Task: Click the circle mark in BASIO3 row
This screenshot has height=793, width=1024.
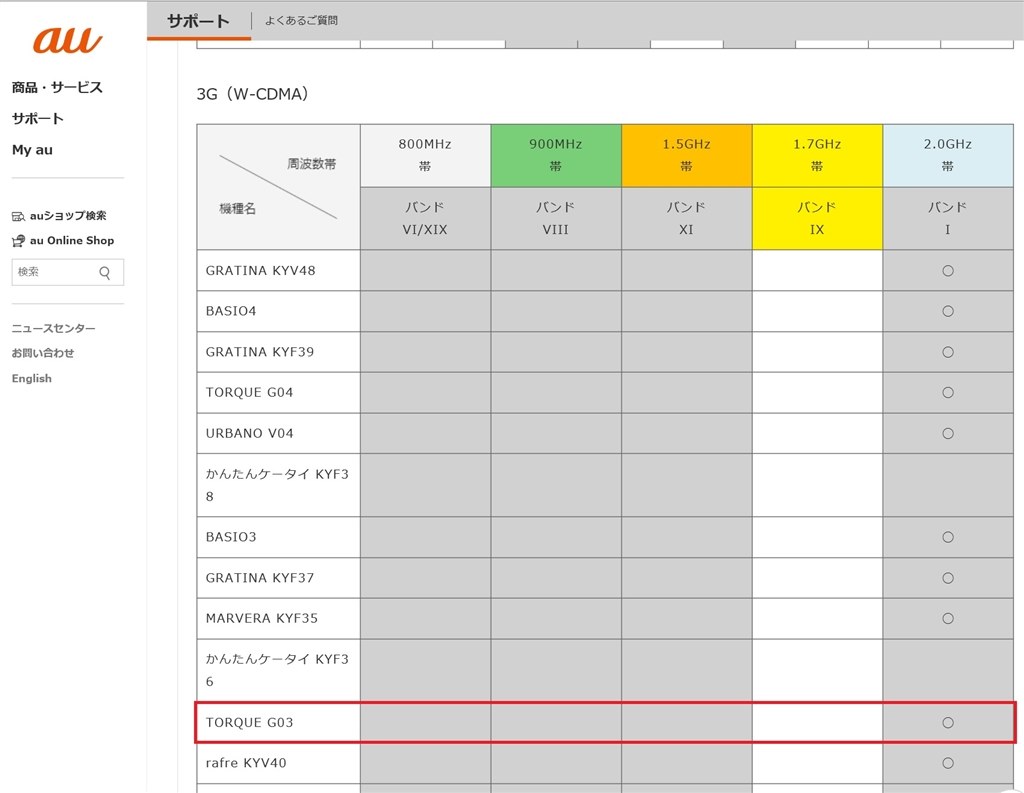Action: pyautogui.click(x=948, y=538)
